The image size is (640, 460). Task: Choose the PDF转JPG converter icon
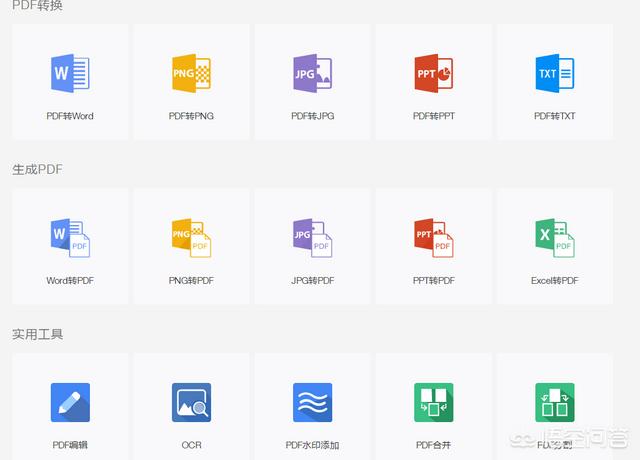tap(313, 73)
